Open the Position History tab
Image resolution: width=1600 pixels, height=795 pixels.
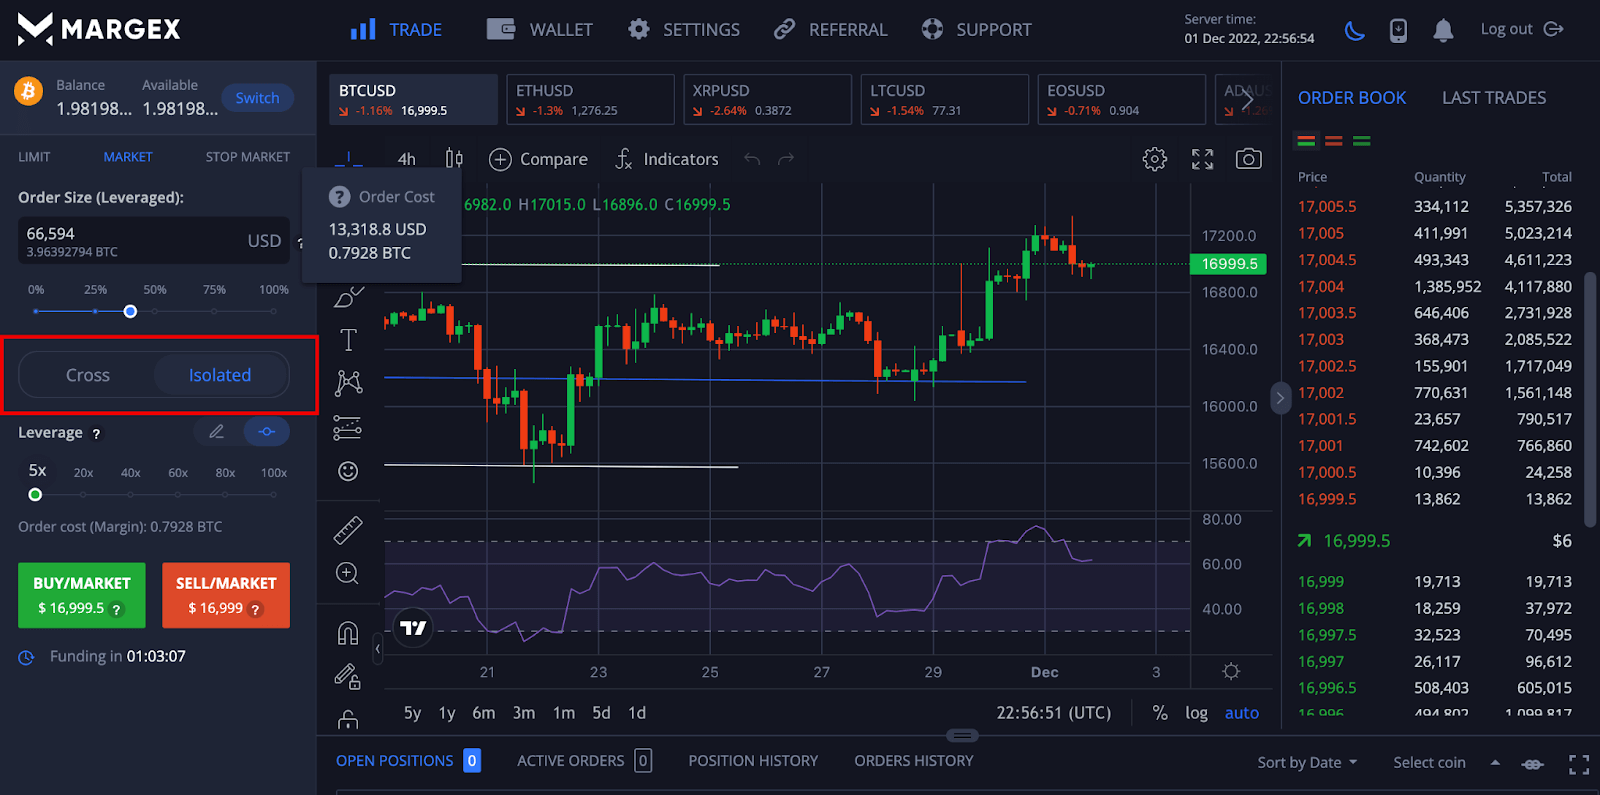752,761
